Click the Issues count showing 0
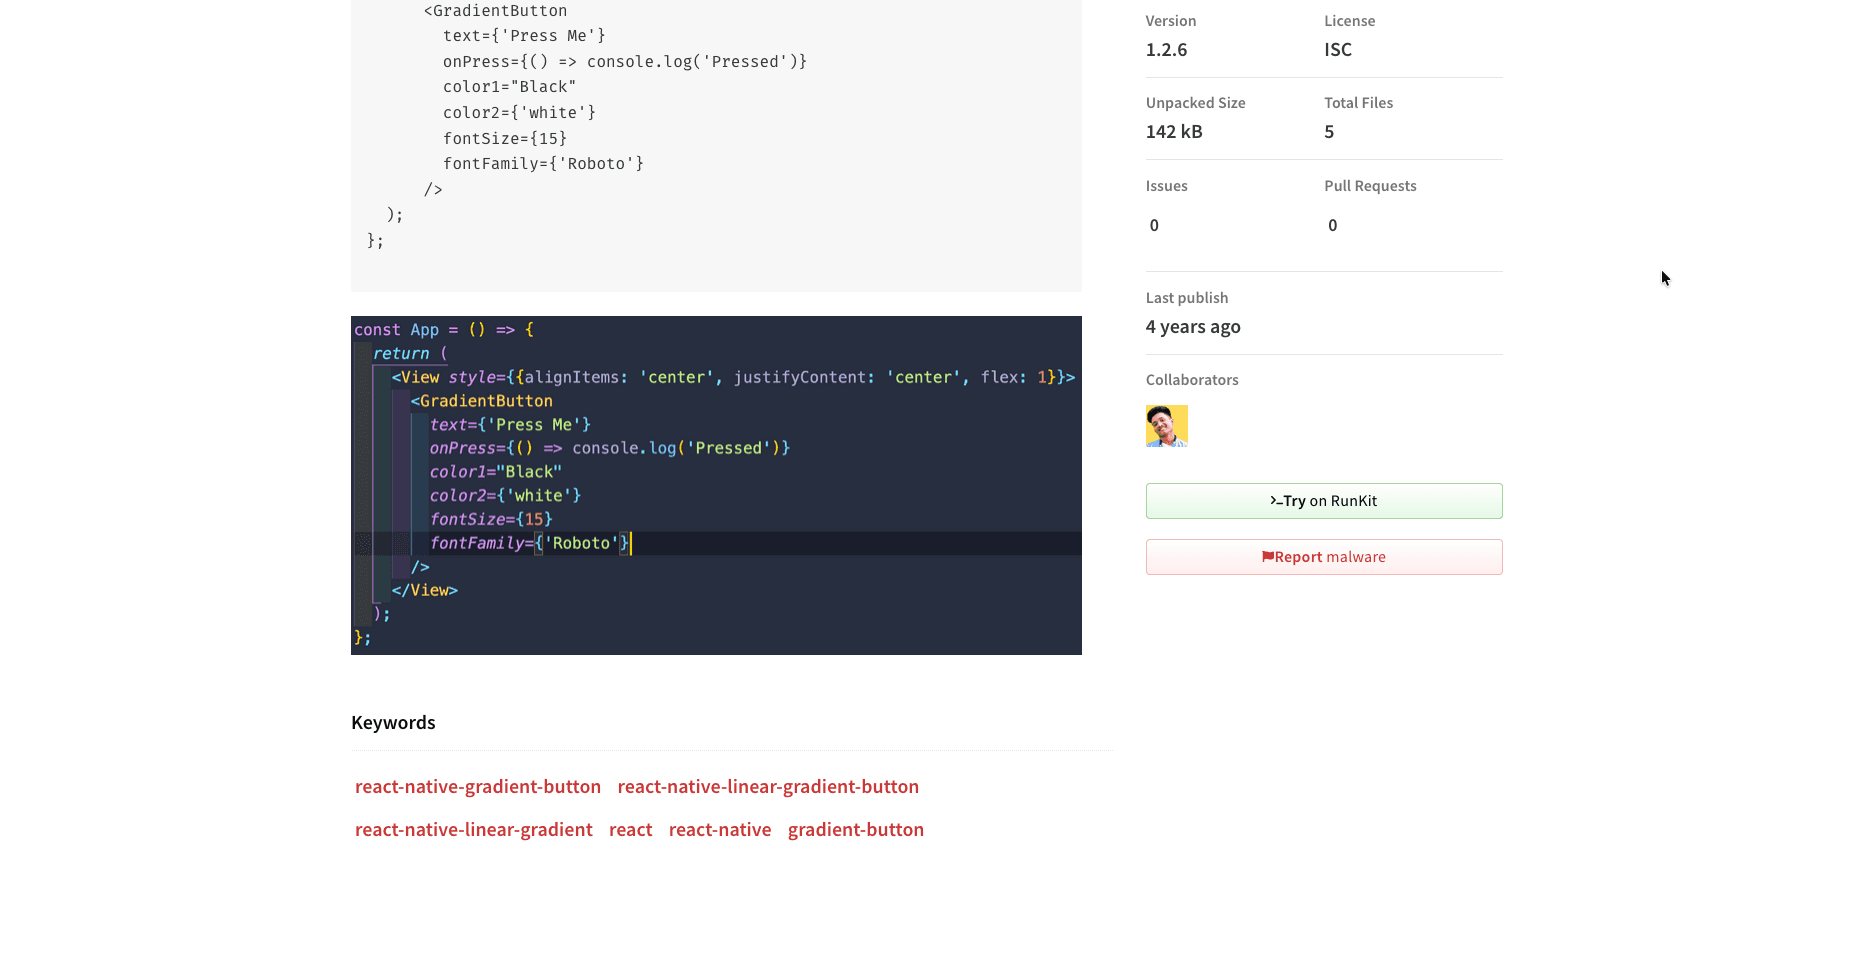Screen dimensions: 1870x966 (x=1154, y=225)
